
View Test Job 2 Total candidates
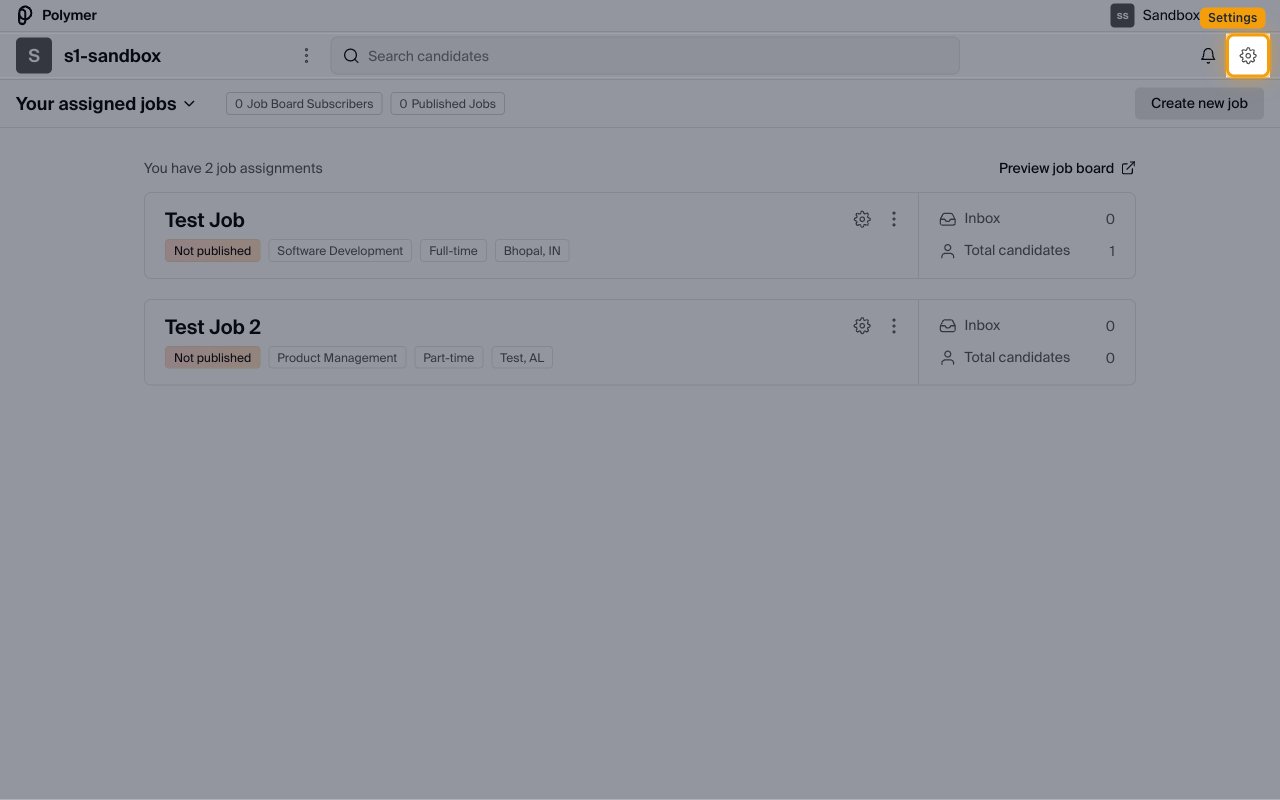click(1027, 358)
